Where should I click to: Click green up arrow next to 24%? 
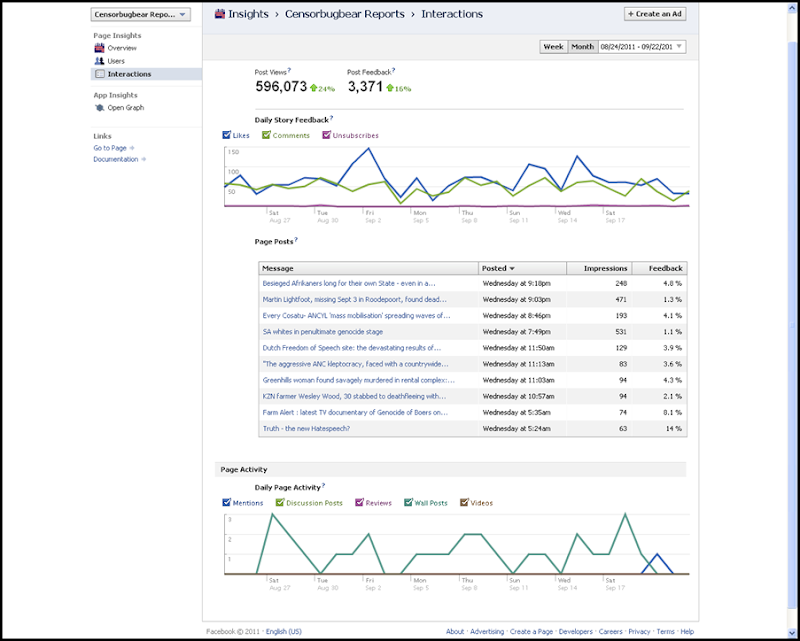click(x=313, y=88)
